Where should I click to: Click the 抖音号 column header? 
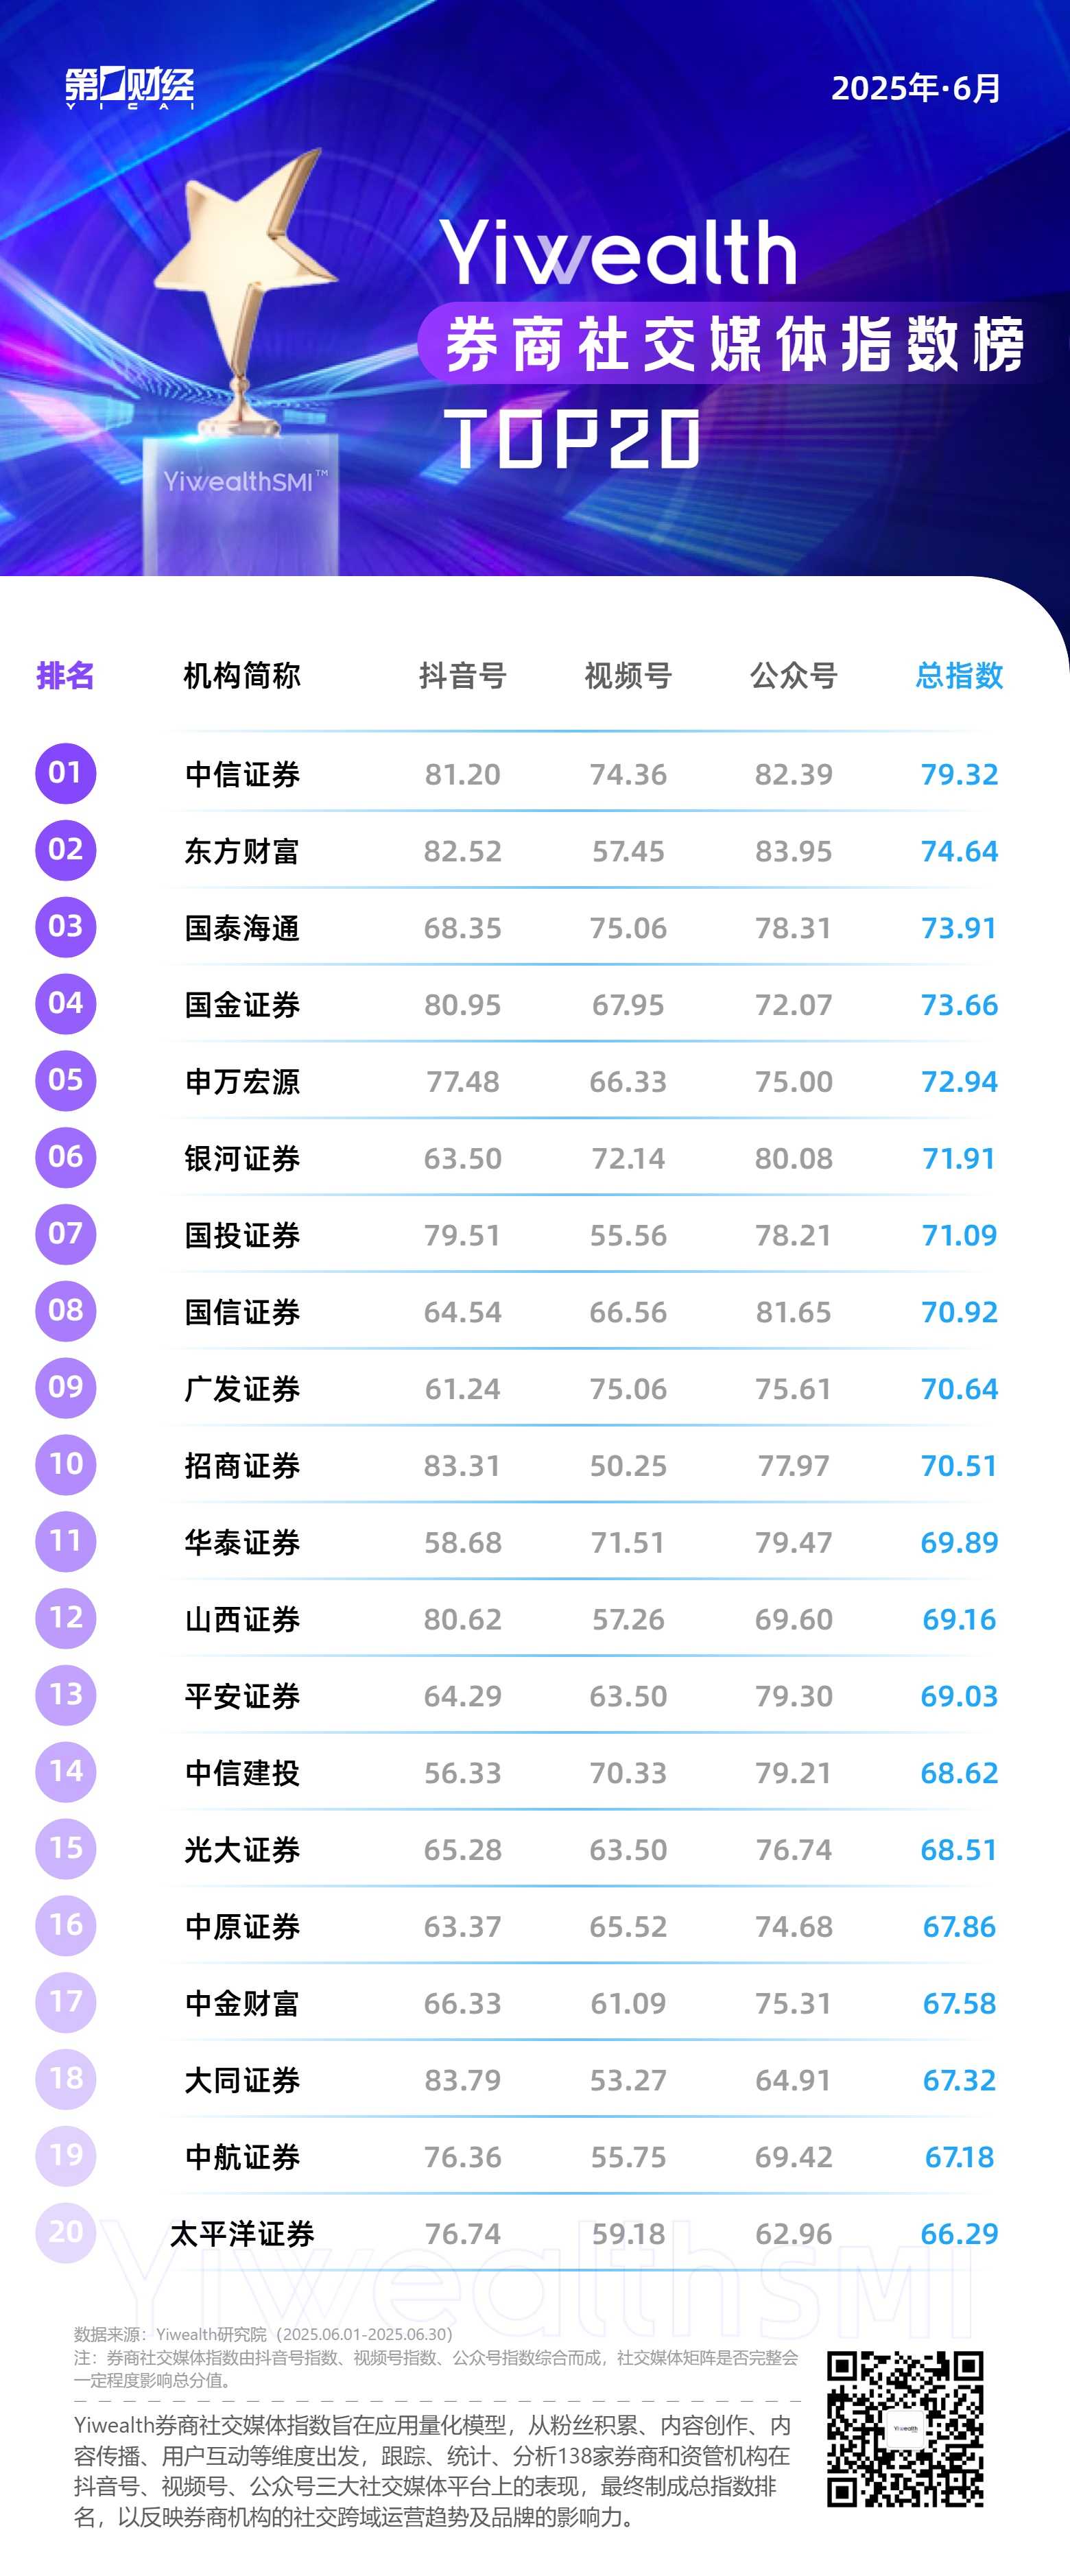[462, 676]
